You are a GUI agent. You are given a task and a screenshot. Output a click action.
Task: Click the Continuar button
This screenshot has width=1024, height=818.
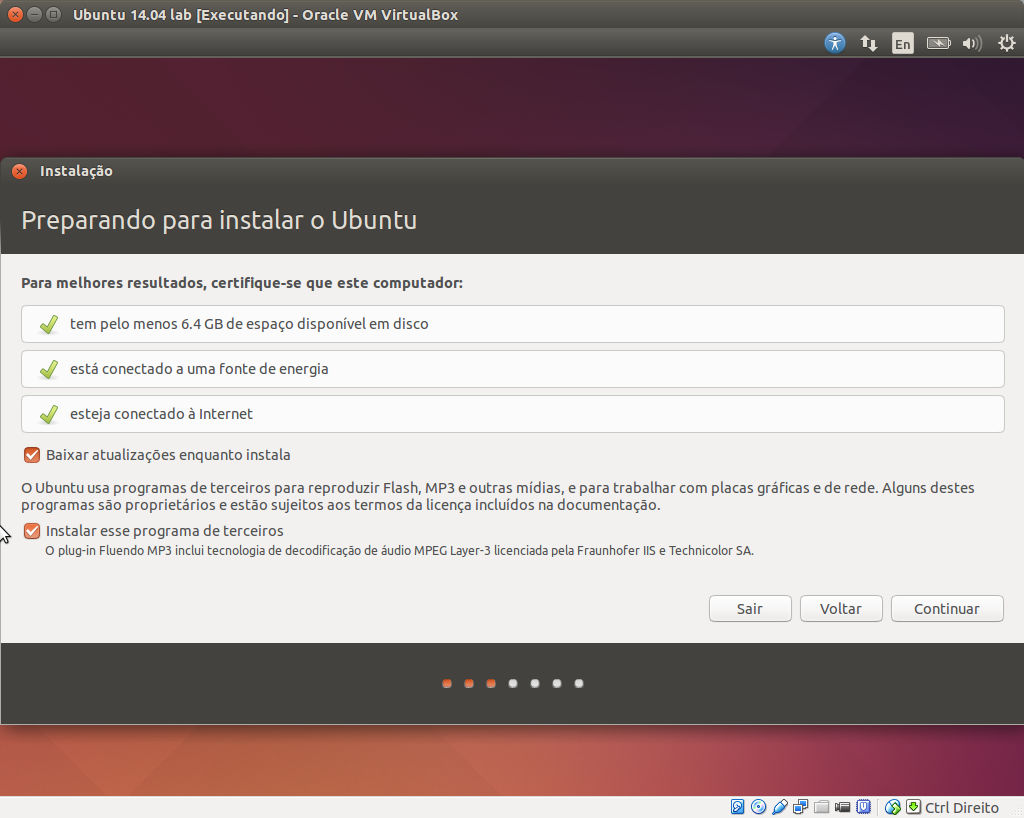click(x=947, y=608)
